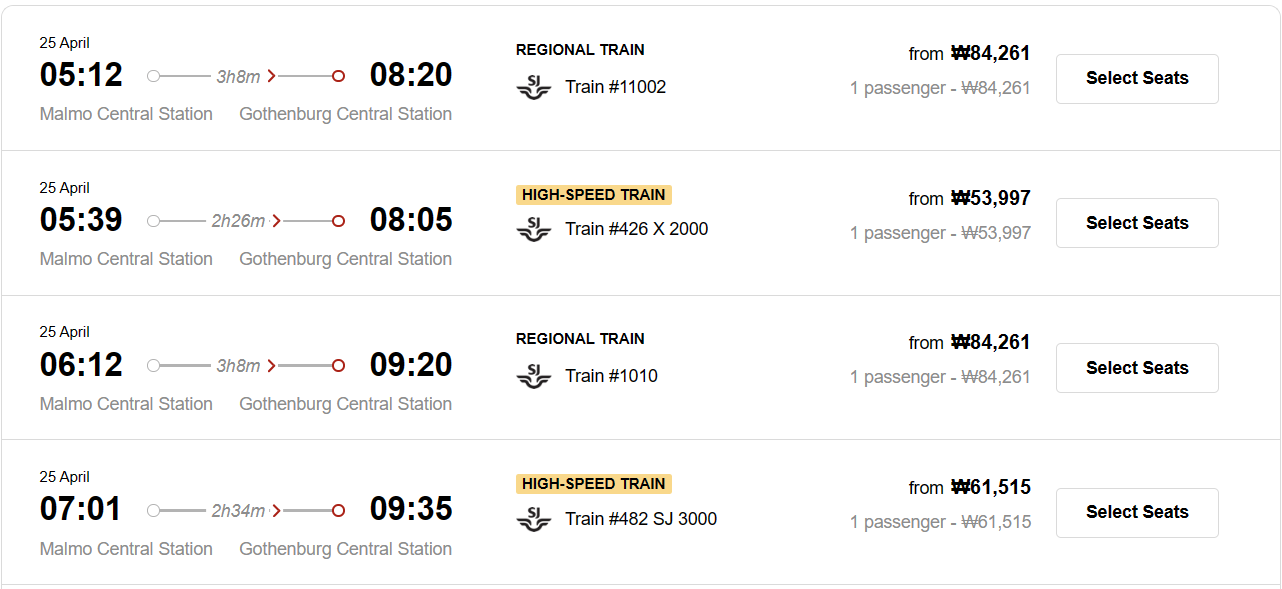1282x589 pixels.
Task: Click SJ logo beside Train #11002
Action: [534, 88]
